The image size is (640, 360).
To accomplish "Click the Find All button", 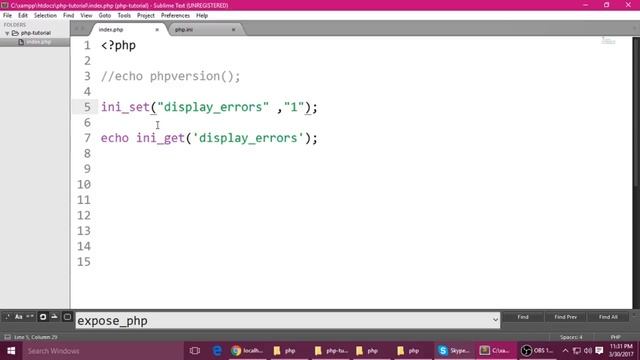I will [608, 317].
